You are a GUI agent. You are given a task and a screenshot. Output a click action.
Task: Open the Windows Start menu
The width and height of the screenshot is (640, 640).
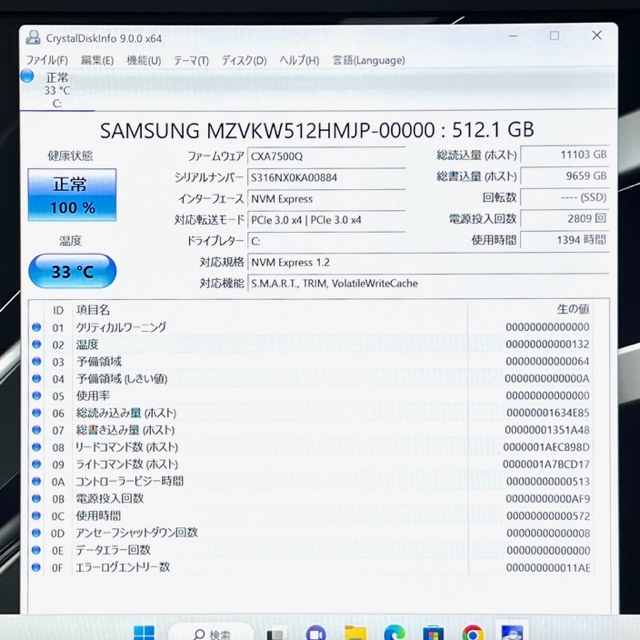coord(144,633)
